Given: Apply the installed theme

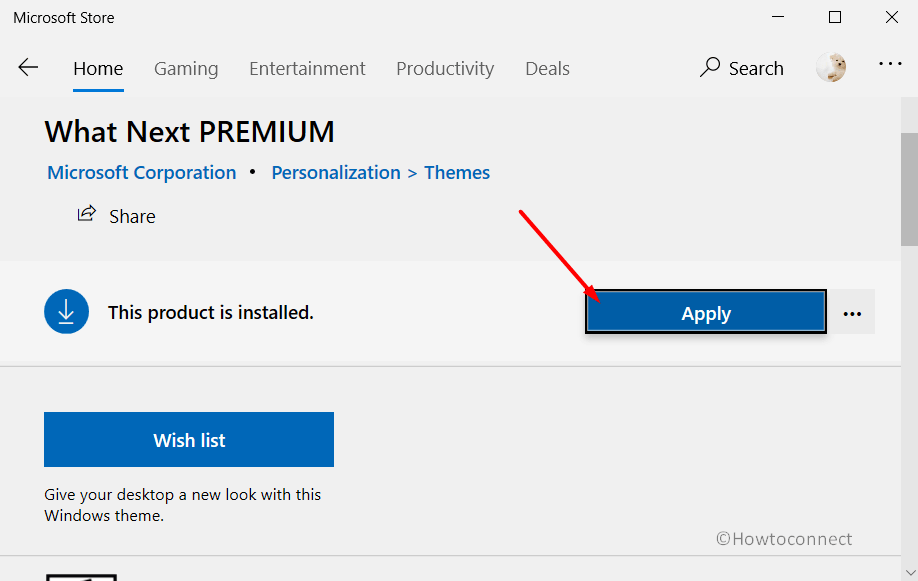Looking at the screenshot, I should tap(705, 312).
